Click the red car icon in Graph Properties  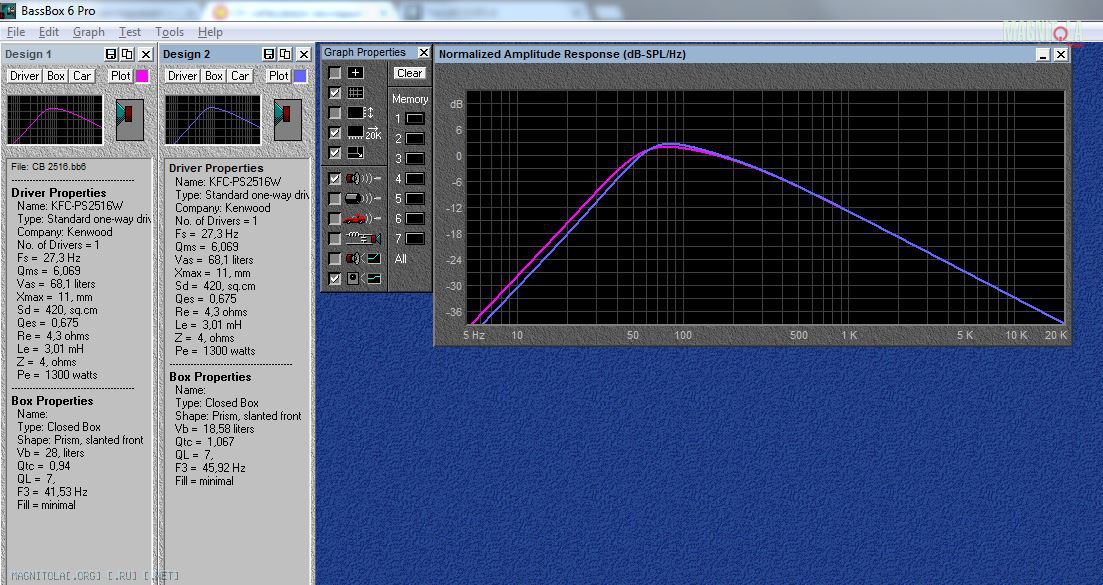click(364, 219)
